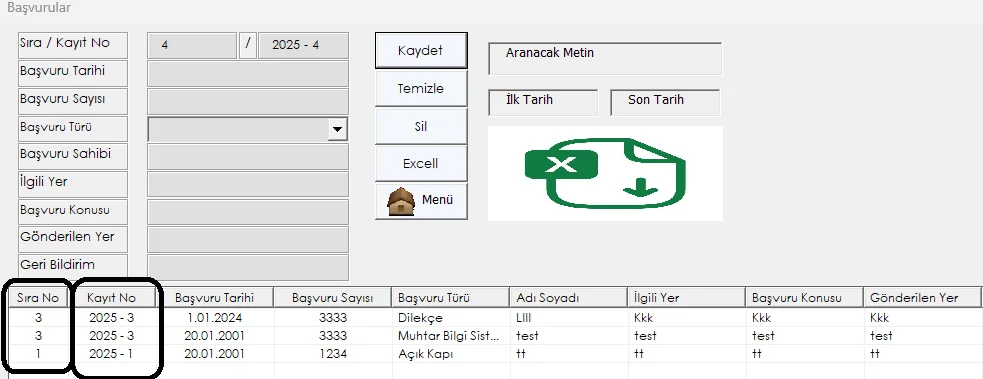Sort by Kayıt No column header
983x379 pixels.
tap(112, 298)
